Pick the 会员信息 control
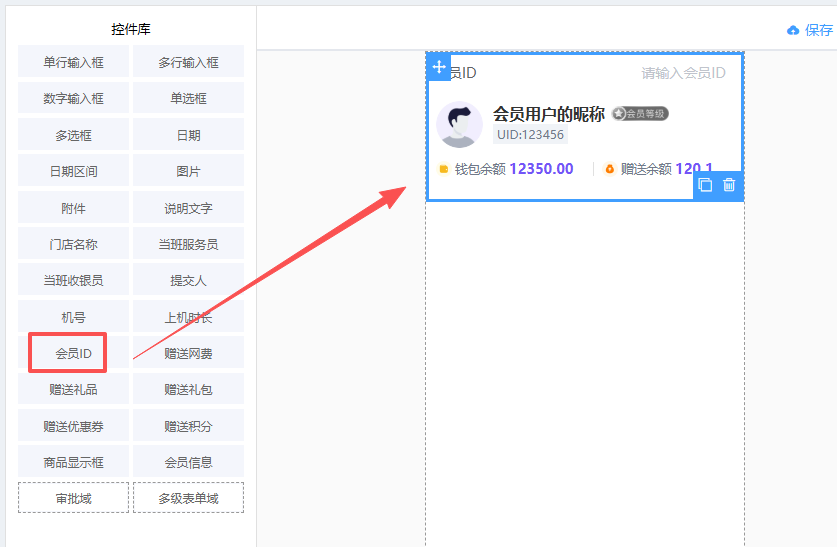The image size is (837, 547). pos(188,462)
